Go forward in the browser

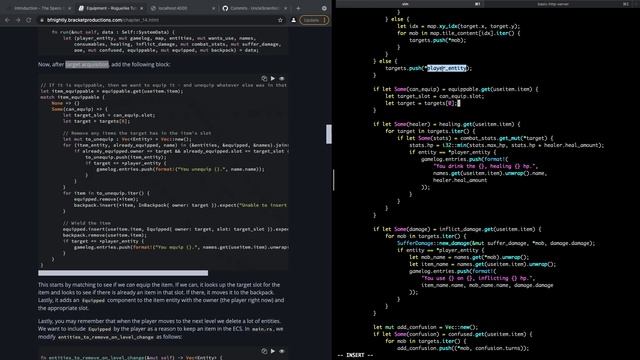click(18, 20)
